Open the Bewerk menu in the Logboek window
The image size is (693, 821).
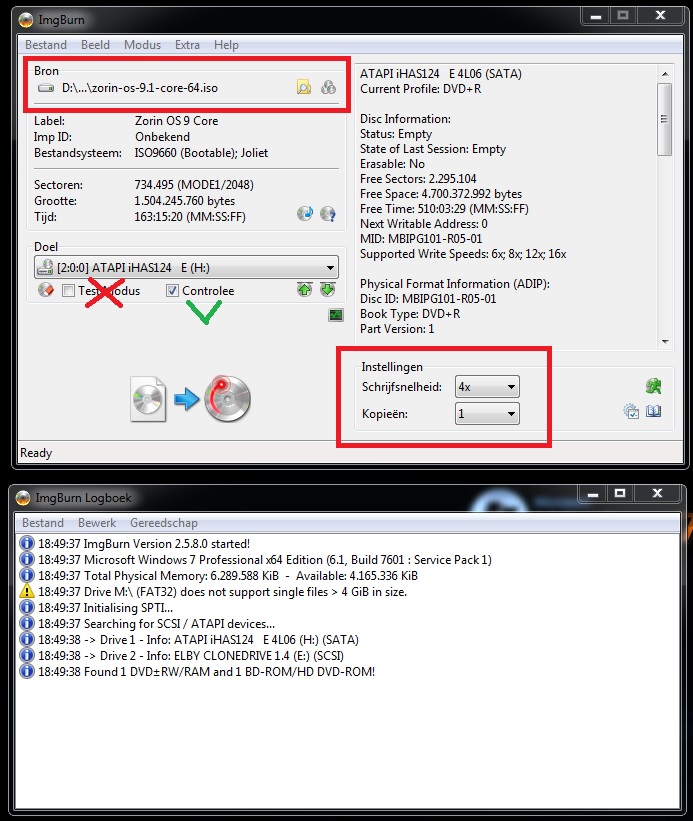tap(97, 523)
